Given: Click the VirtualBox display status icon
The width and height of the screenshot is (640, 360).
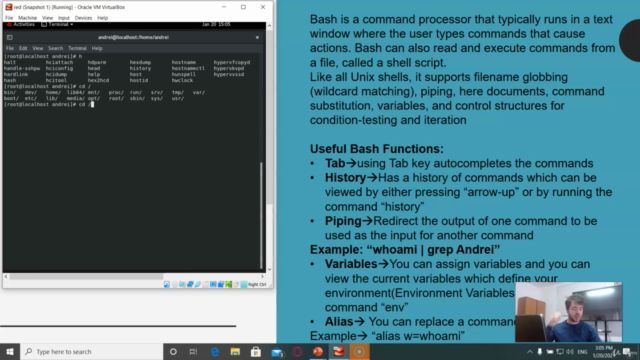Looking at the screenshot, I should (x=213, y=284).
